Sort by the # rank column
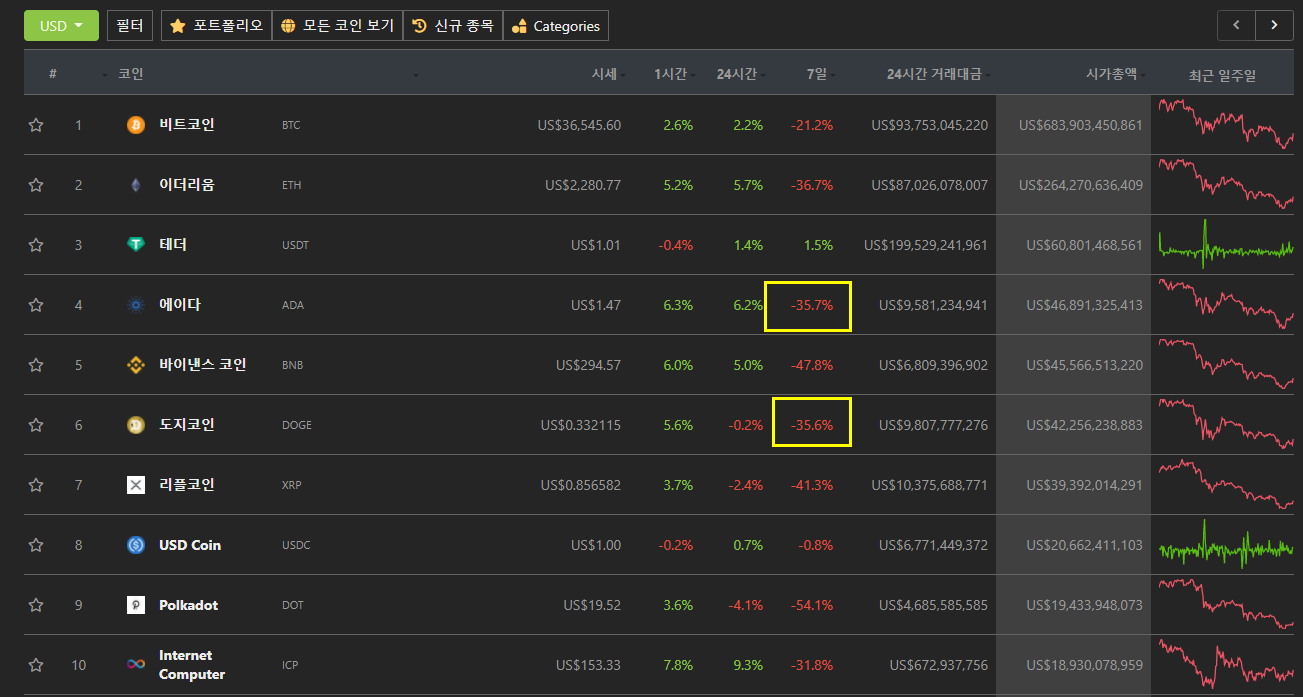Image resolution: width=1303 pixels, height=697 pixels. click(x=53, y=74)
